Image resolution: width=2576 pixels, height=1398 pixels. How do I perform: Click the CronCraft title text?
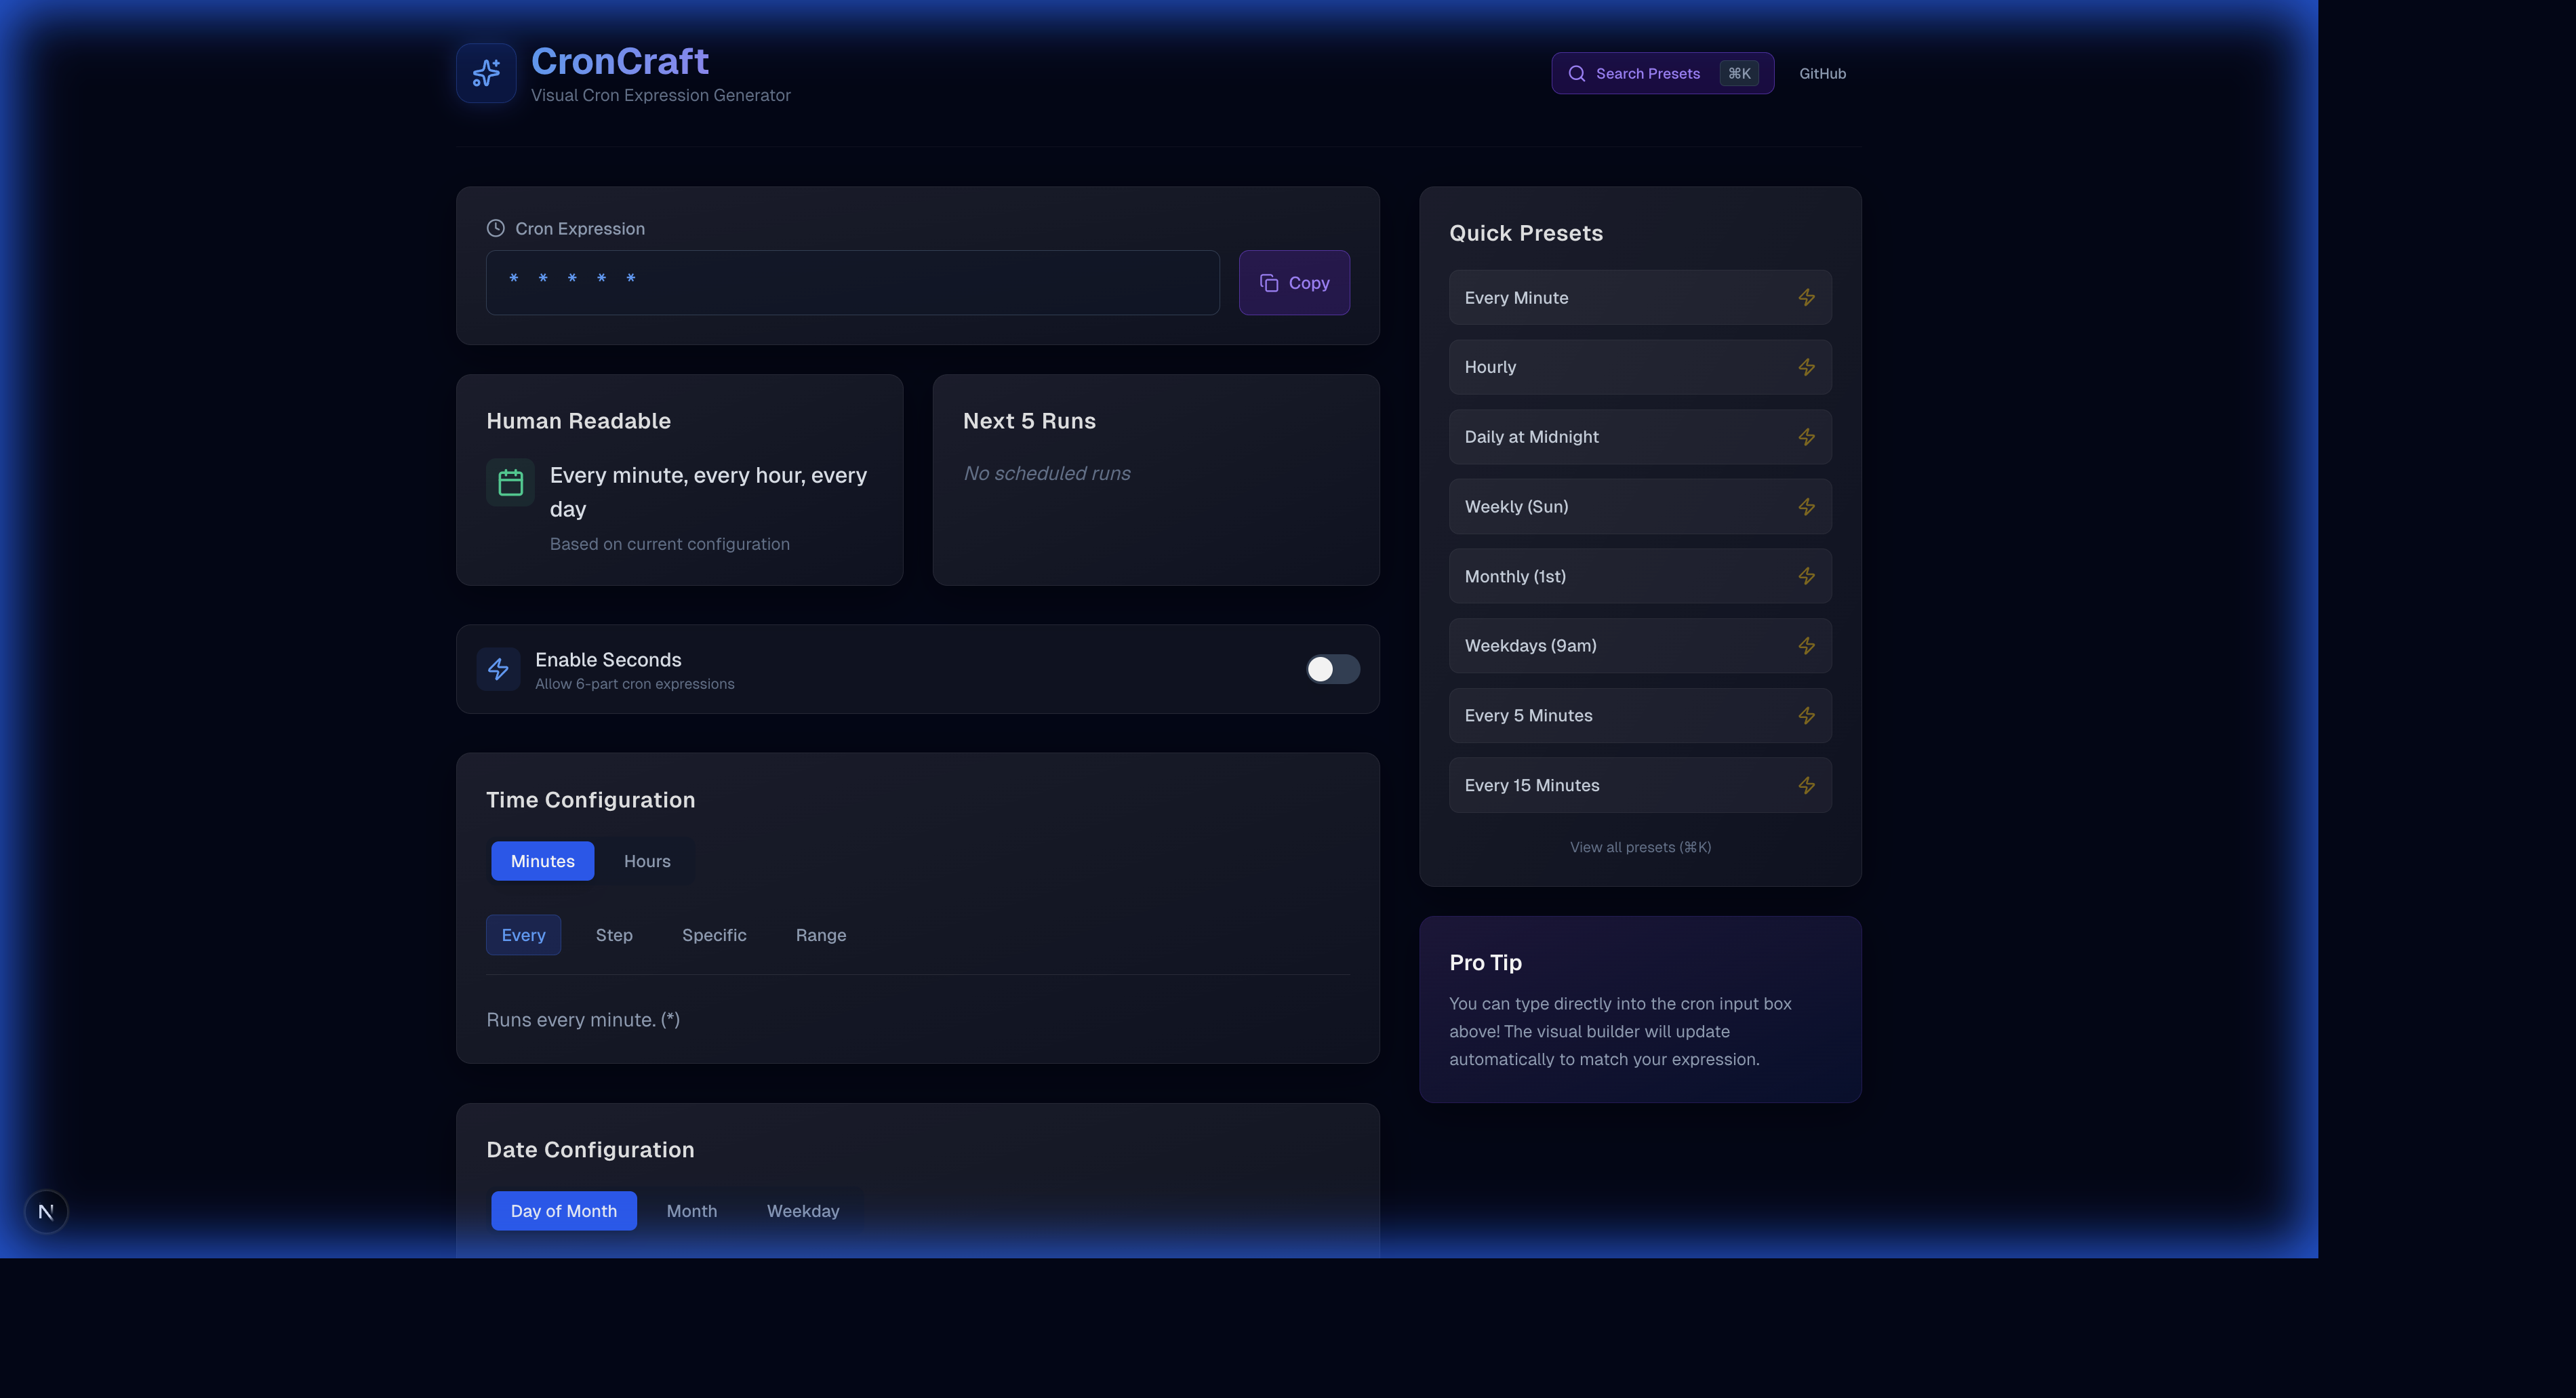tap(620, 61)
